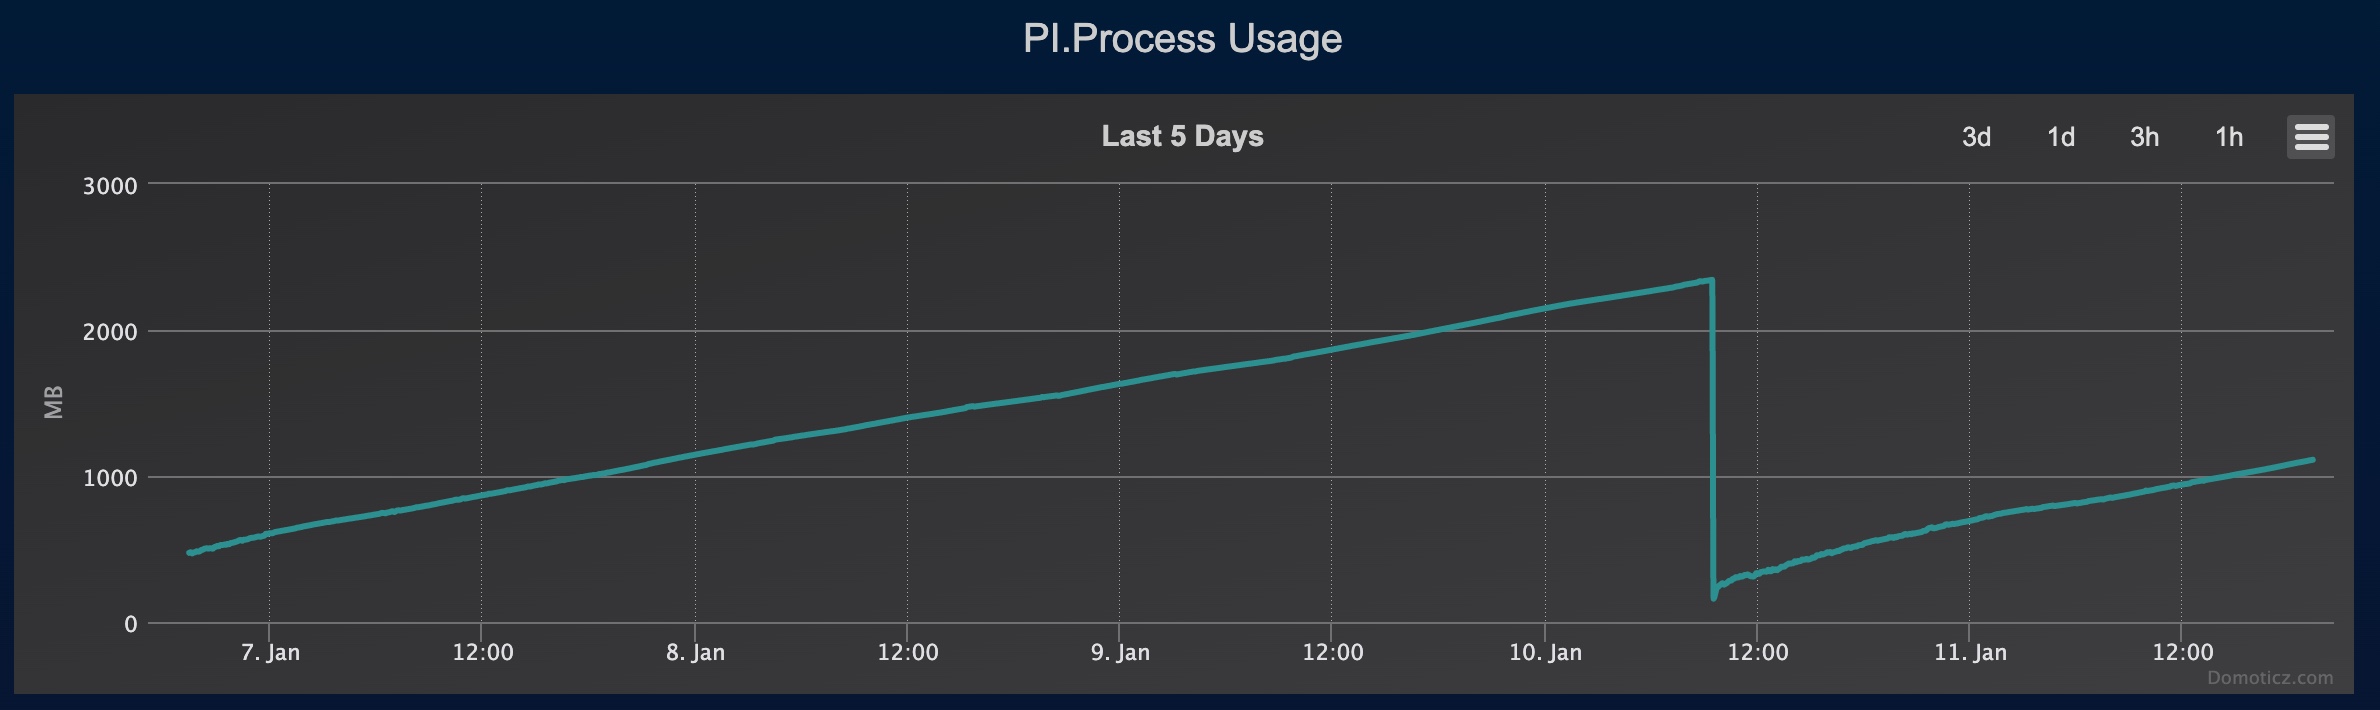Click the last 12:00 time tick label

[x=2184, y=651]
